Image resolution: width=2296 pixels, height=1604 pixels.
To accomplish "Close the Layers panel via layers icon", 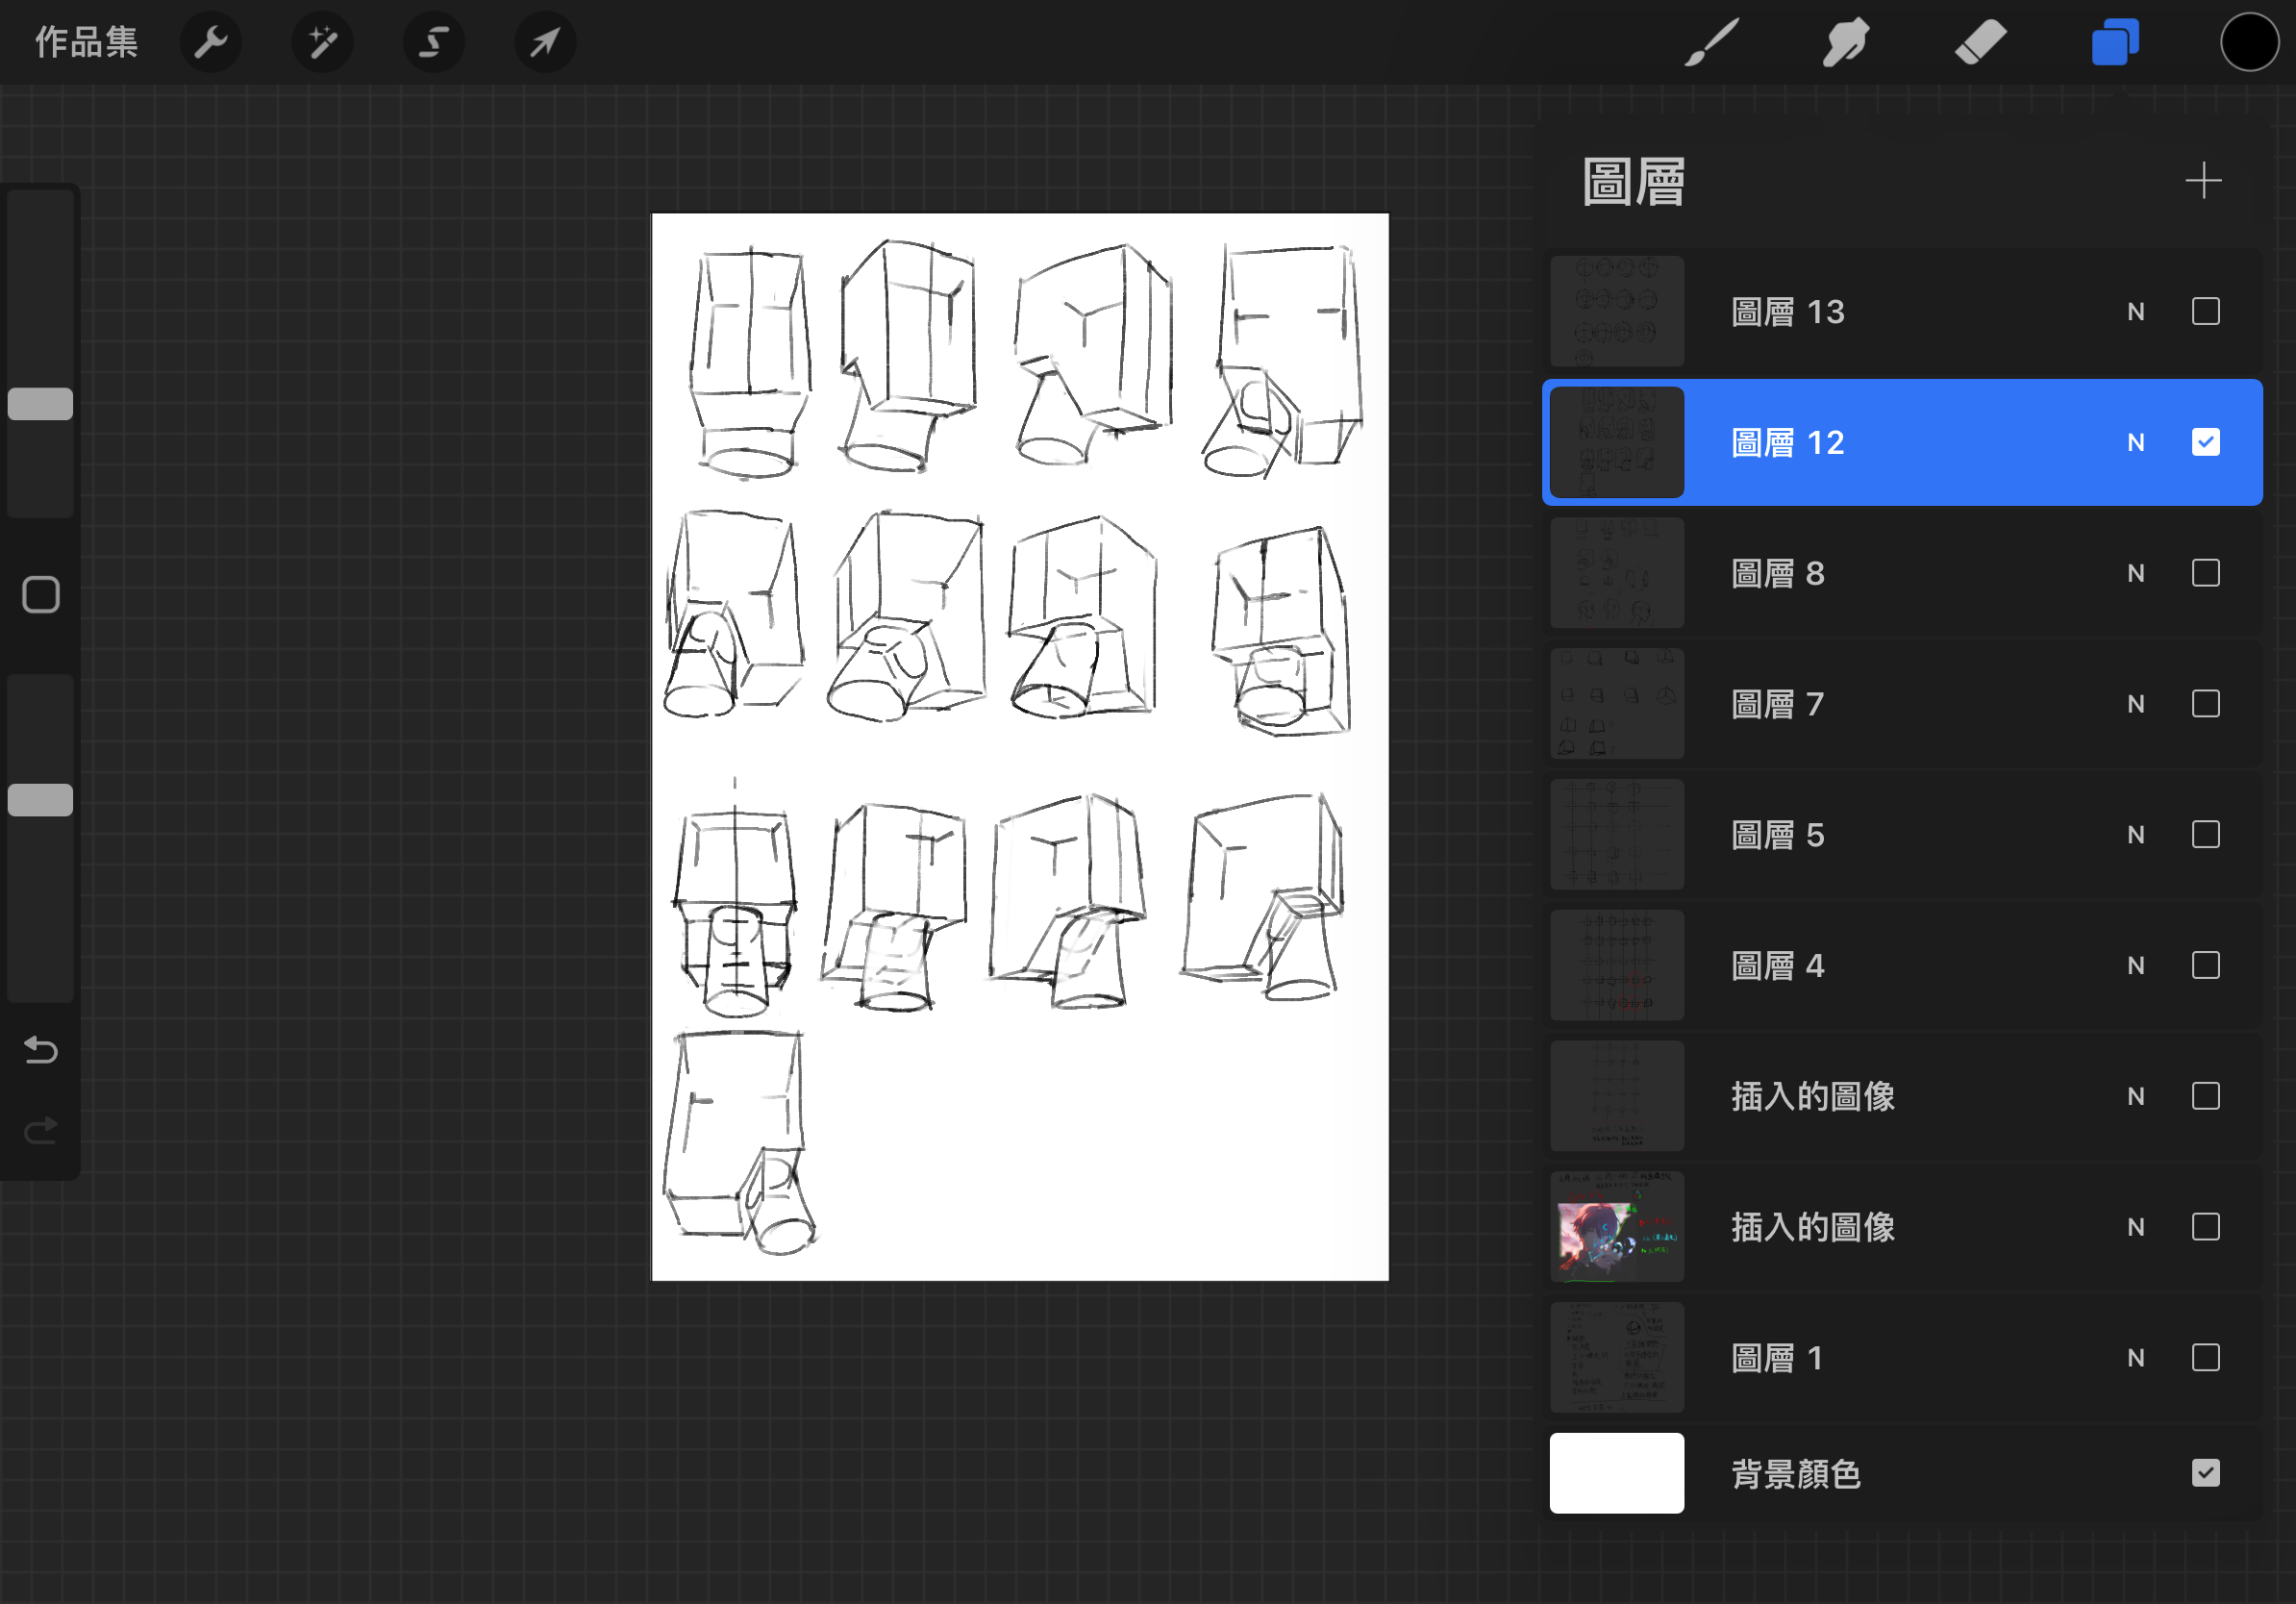I will pyautogui.click(x=2115, y=42).
